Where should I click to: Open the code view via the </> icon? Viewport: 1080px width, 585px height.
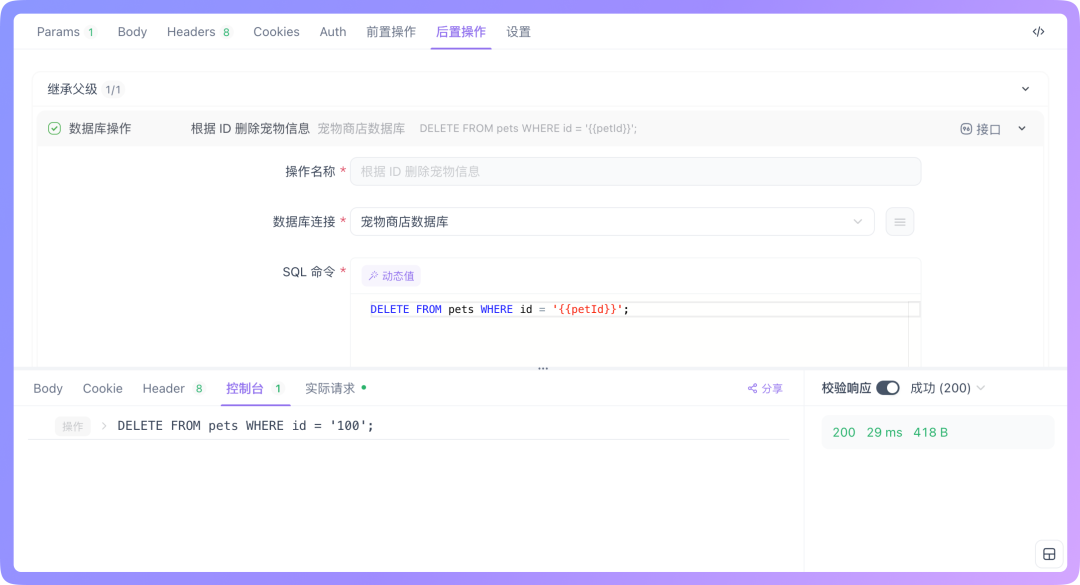[1038, 31]
